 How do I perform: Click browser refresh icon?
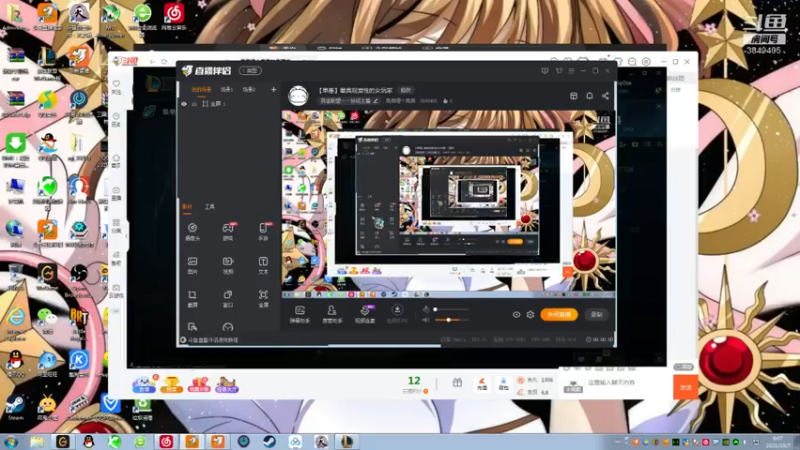[164, 61]
